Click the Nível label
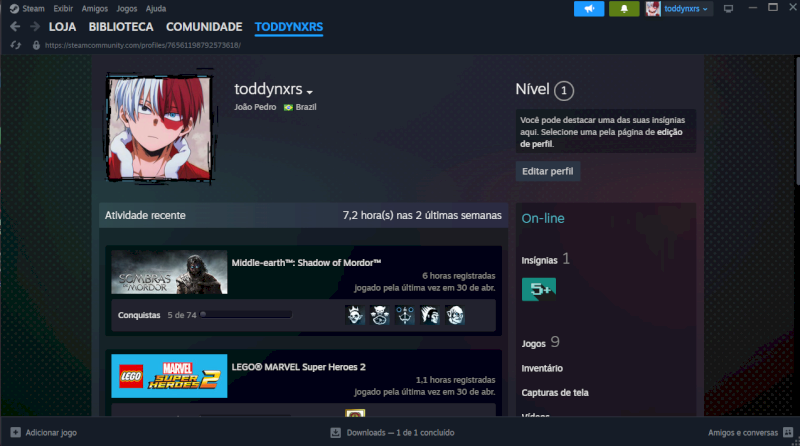The width and height of the screenshot is (800, 446). pos(532,89)
